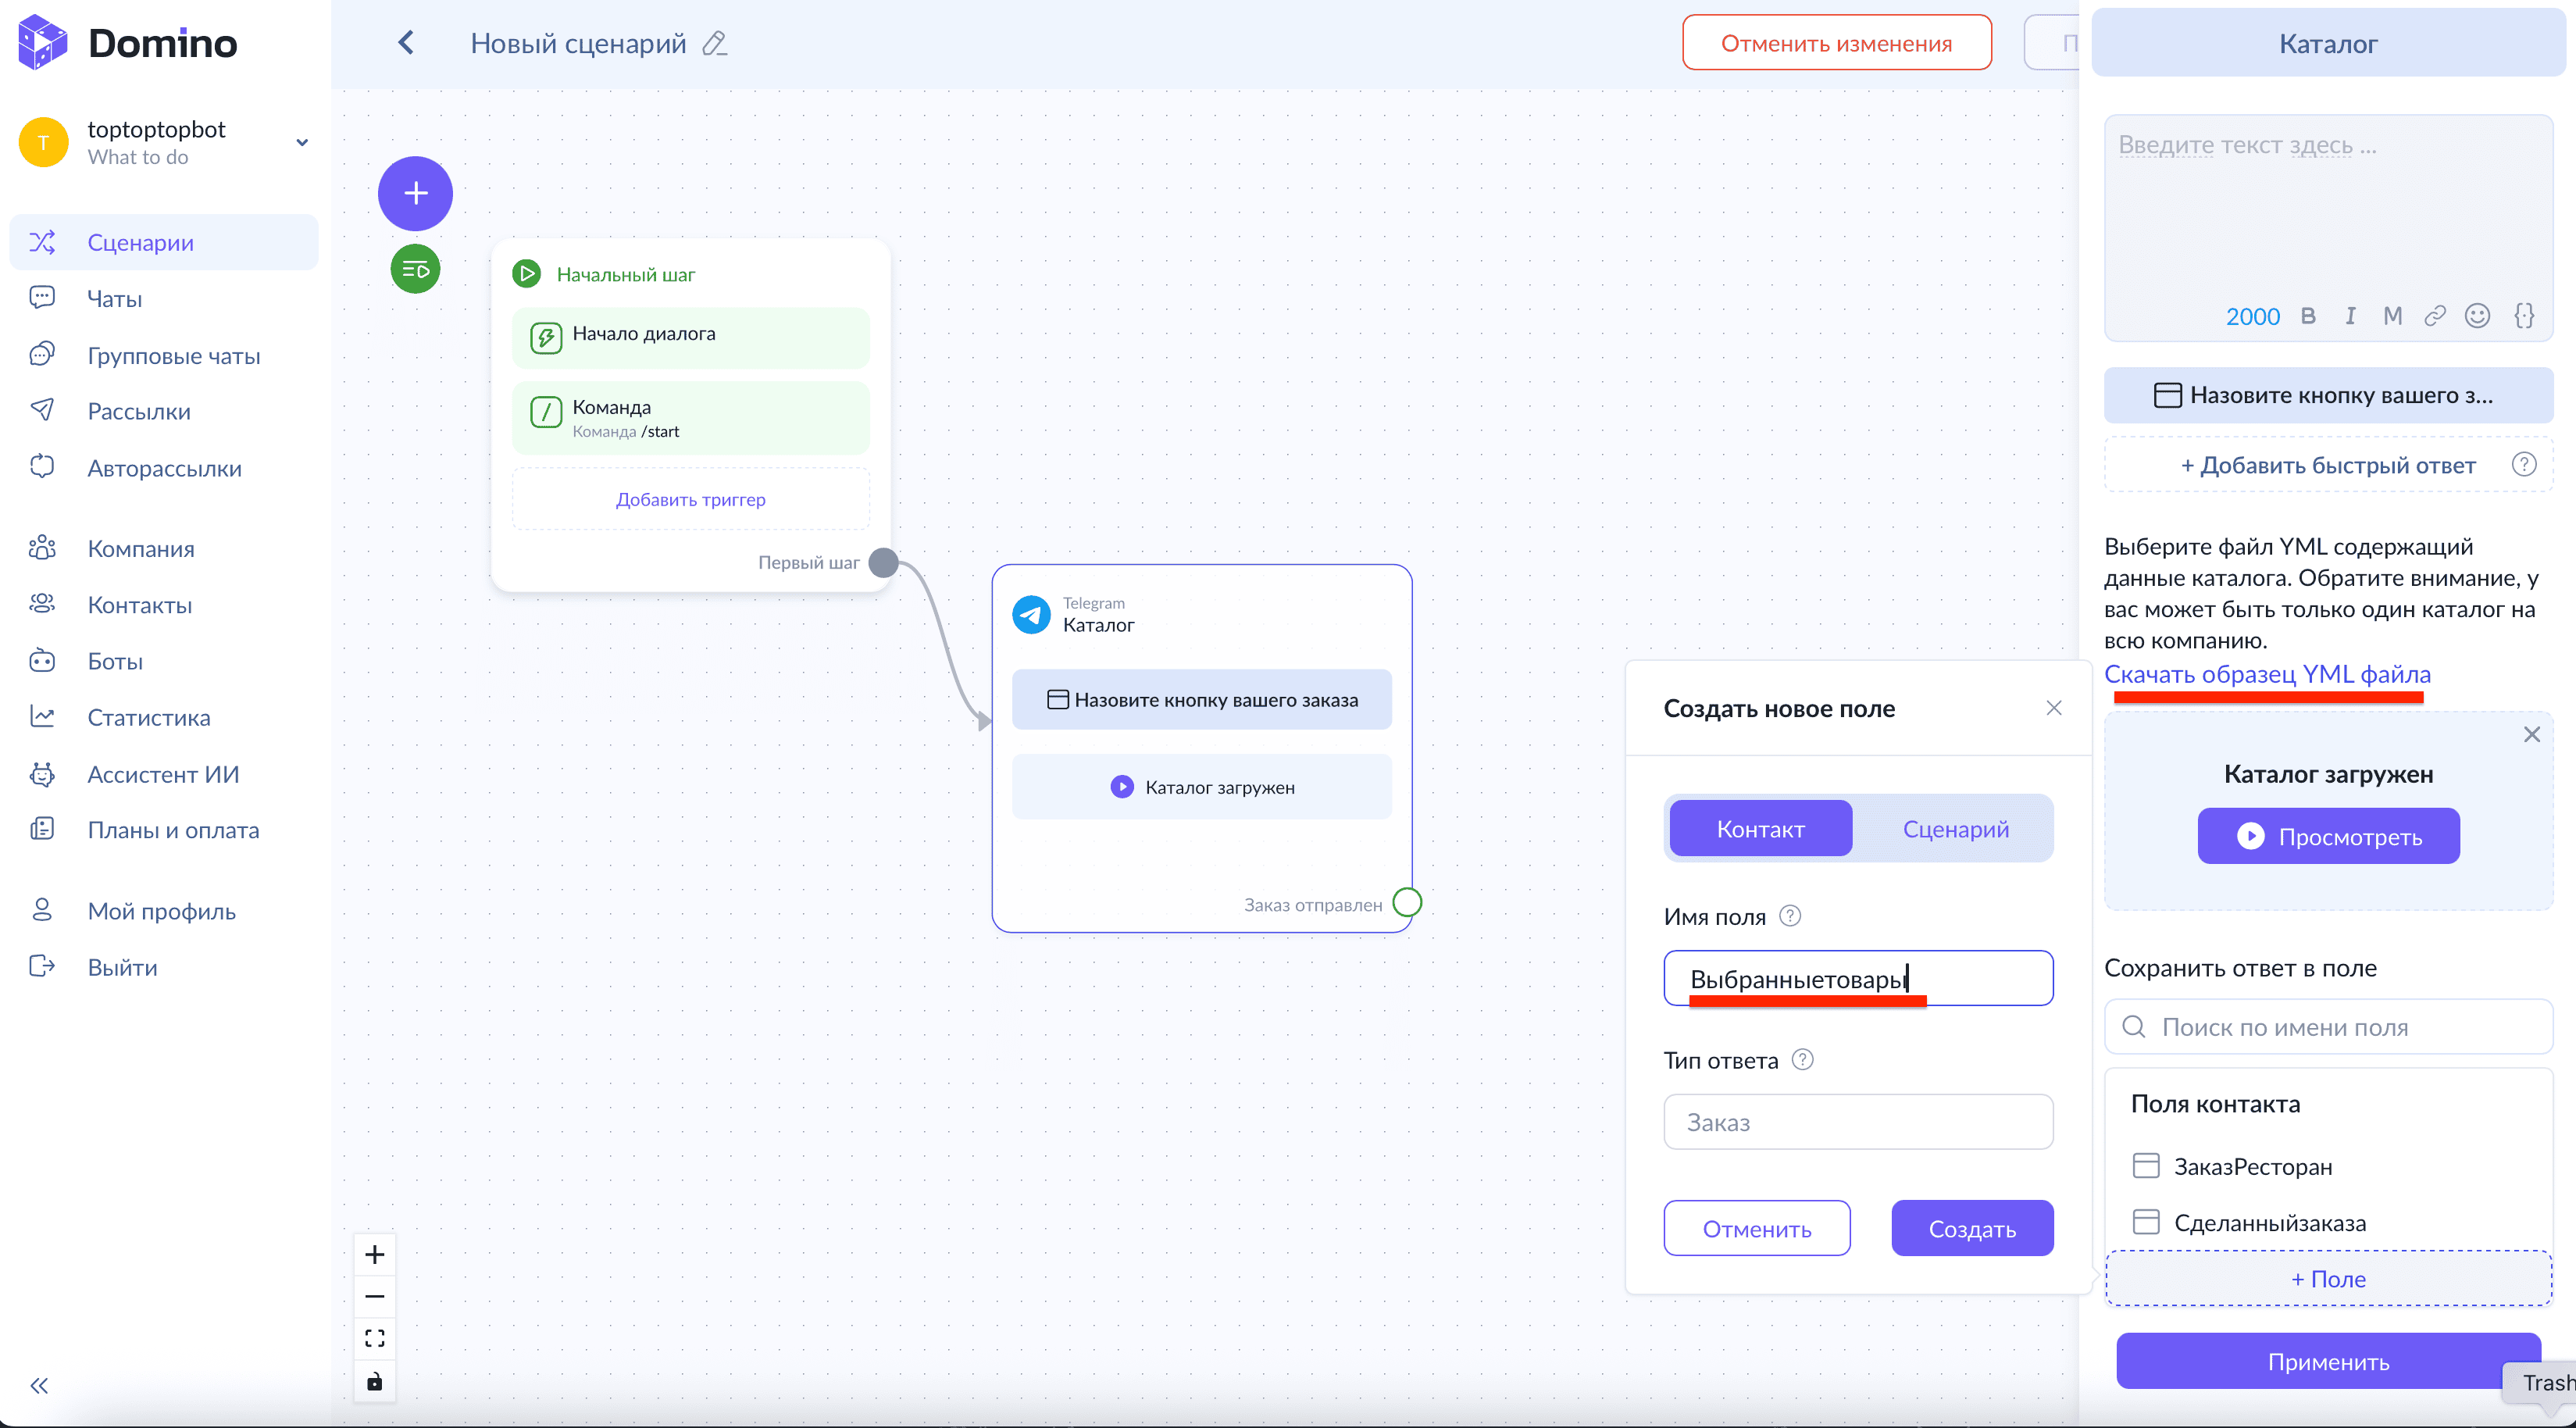Open emoji picker icon

[x=2477, y=316]
